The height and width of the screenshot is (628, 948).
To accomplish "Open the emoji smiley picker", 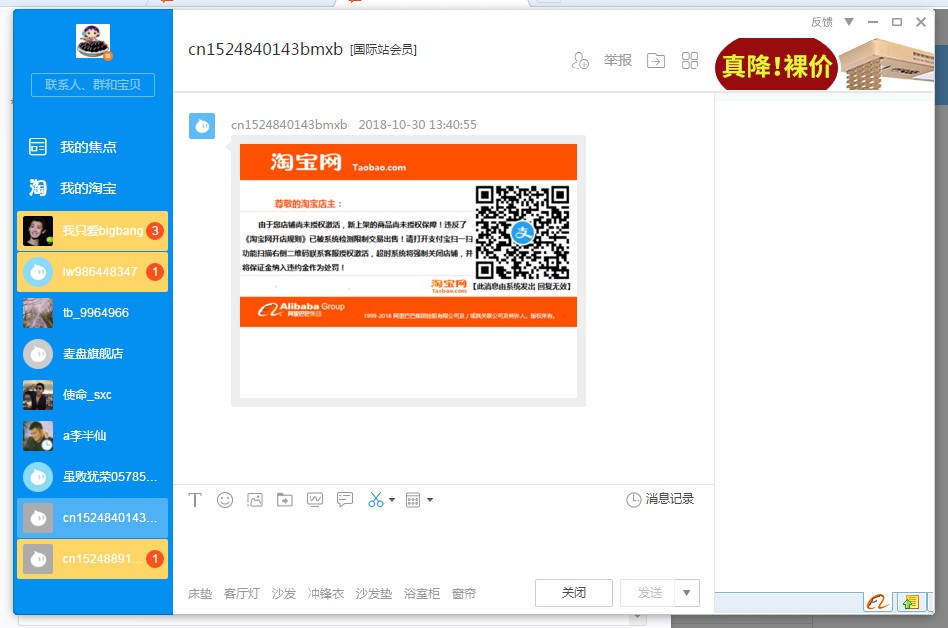I will coord(225,500).
